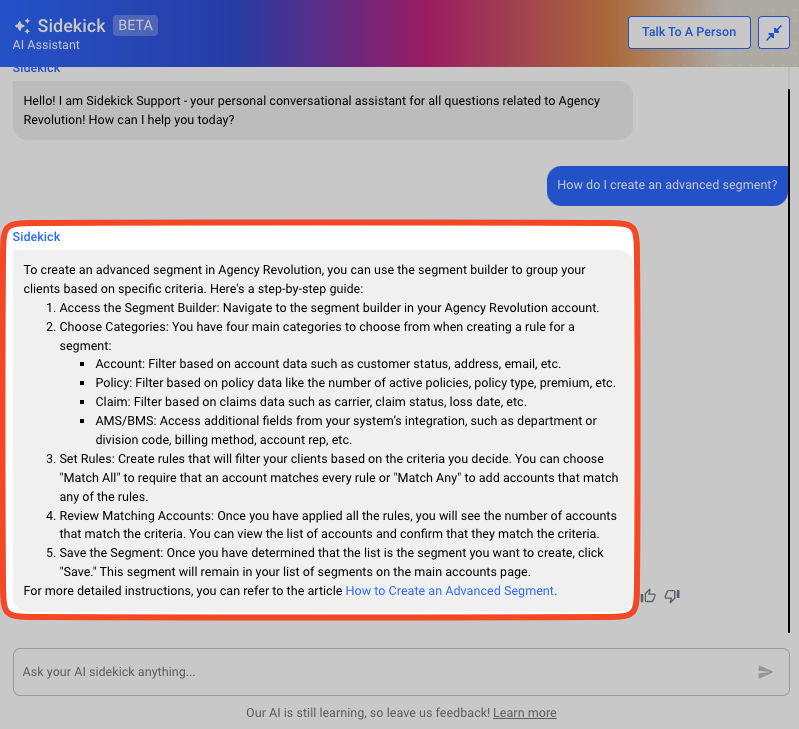Click the 'Access the Segment Builder' step text
Viewport: 799px width, 729px height.
329,308
